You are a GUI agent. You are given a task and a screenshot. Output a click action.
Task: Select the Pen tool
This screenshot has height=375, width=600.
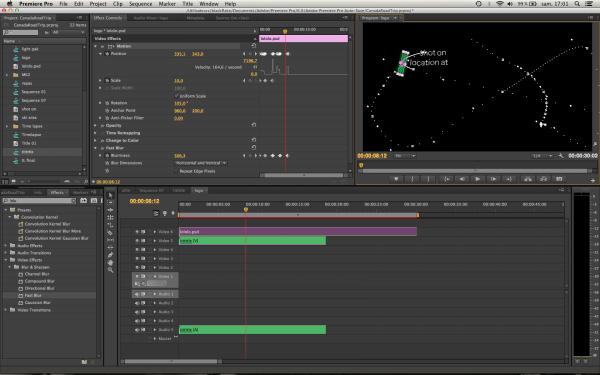(110, 255)
